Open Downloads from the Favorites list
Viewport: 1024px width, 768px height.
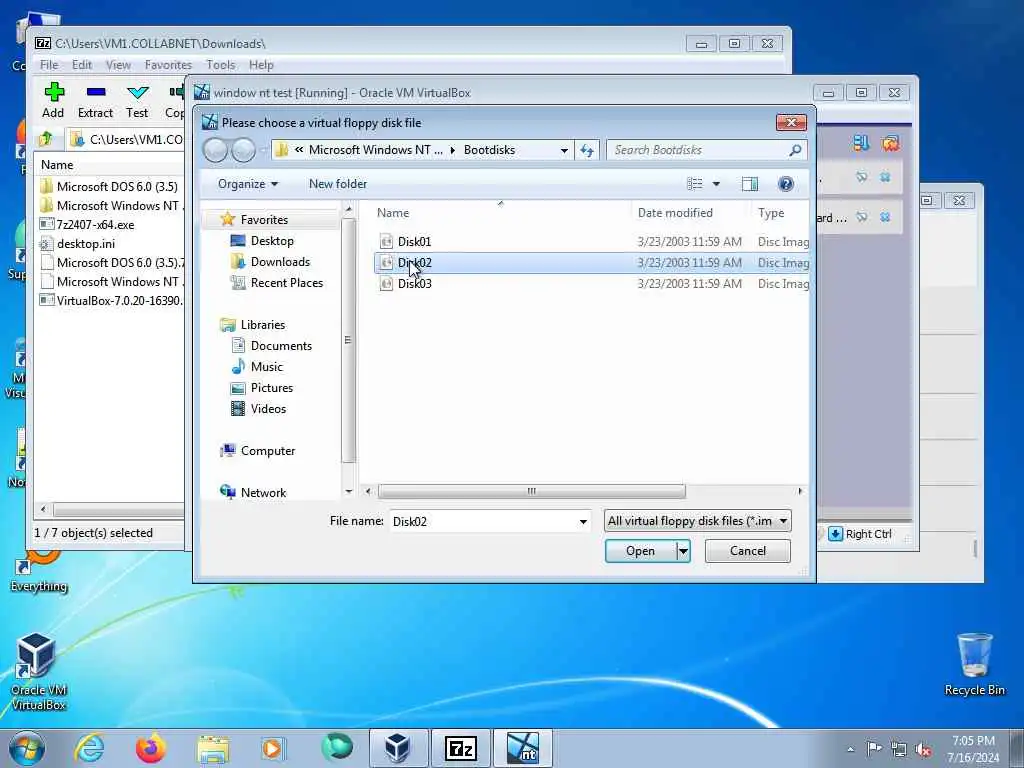tap(280, 262)
